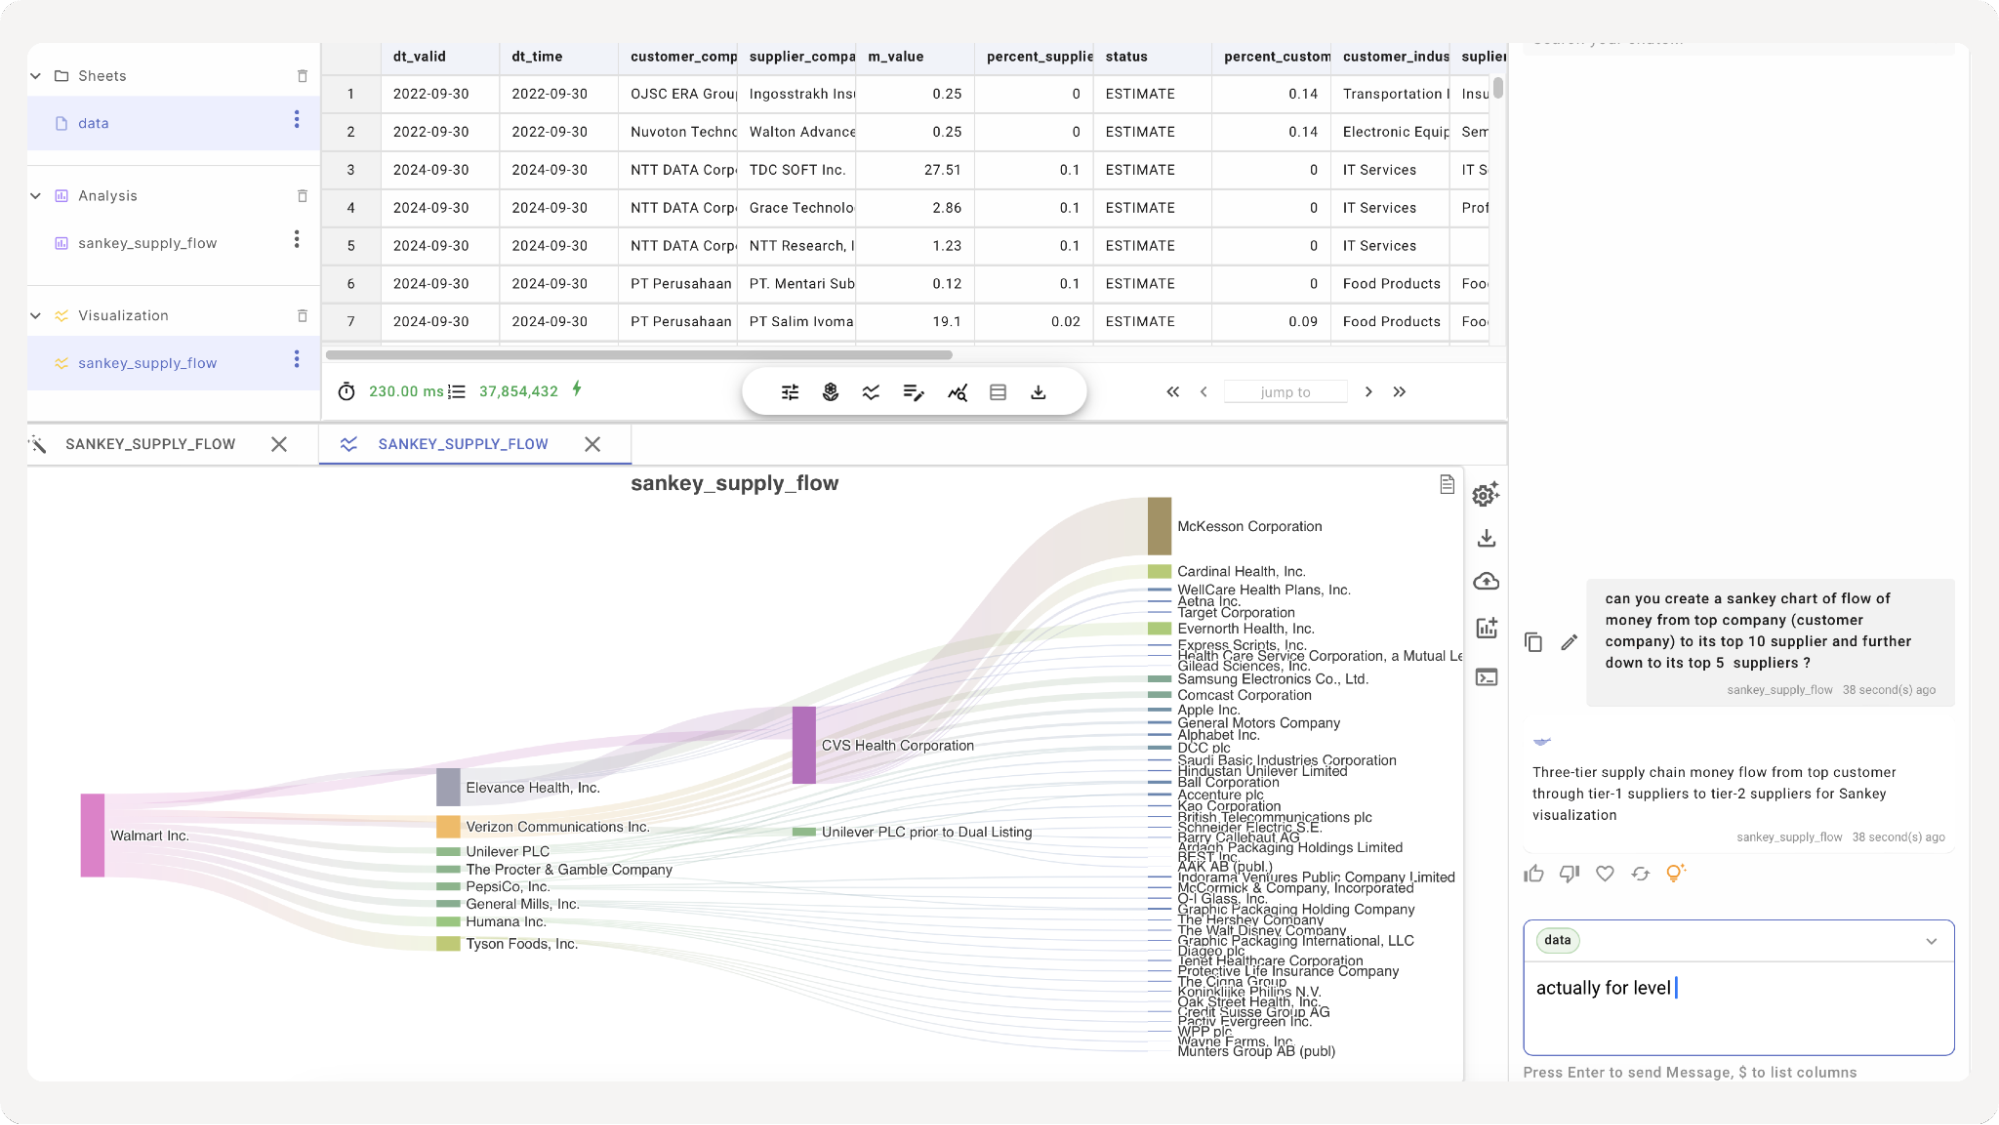The image size is (1999, 1125).
Task: Edit the user chat message
Action: click(1570, 642)
